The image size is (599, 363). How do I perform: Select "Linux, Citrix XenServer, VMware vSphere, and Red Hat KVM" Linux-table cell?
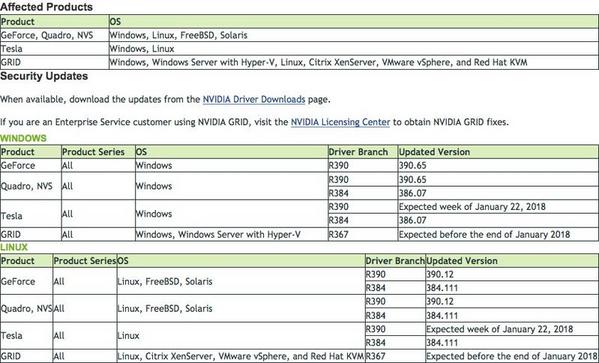tap(241, 356)
